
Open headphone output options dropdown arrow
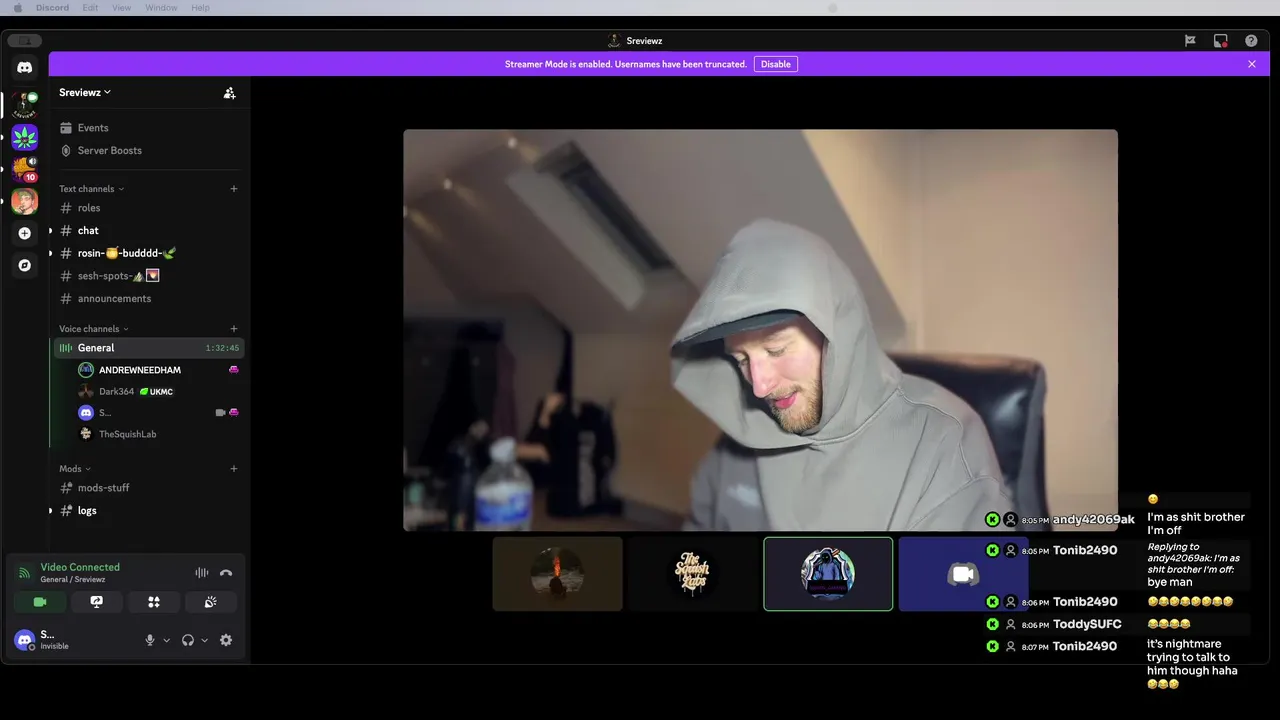[205, 640]
